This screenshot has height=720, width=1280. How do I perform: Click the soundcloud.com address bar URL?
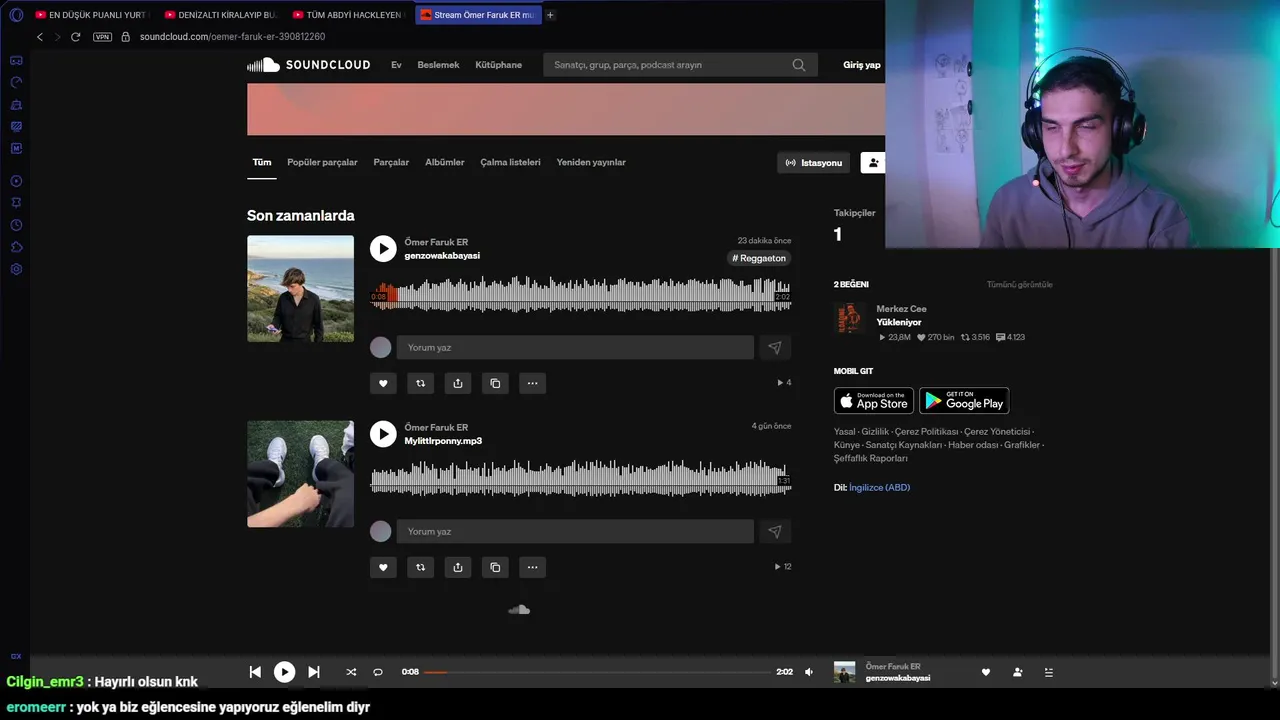click(x=232, y=37)
